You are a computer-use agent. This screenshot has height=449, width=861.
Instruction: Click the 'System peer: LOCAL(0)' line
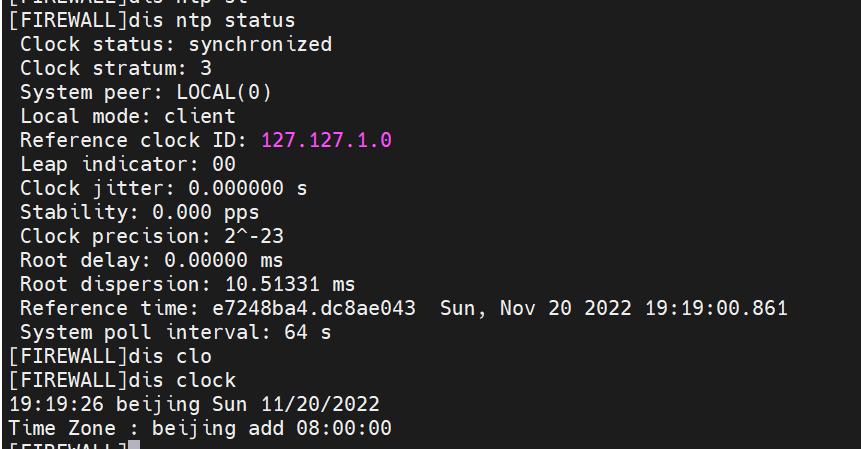click(x=146, y=92)
